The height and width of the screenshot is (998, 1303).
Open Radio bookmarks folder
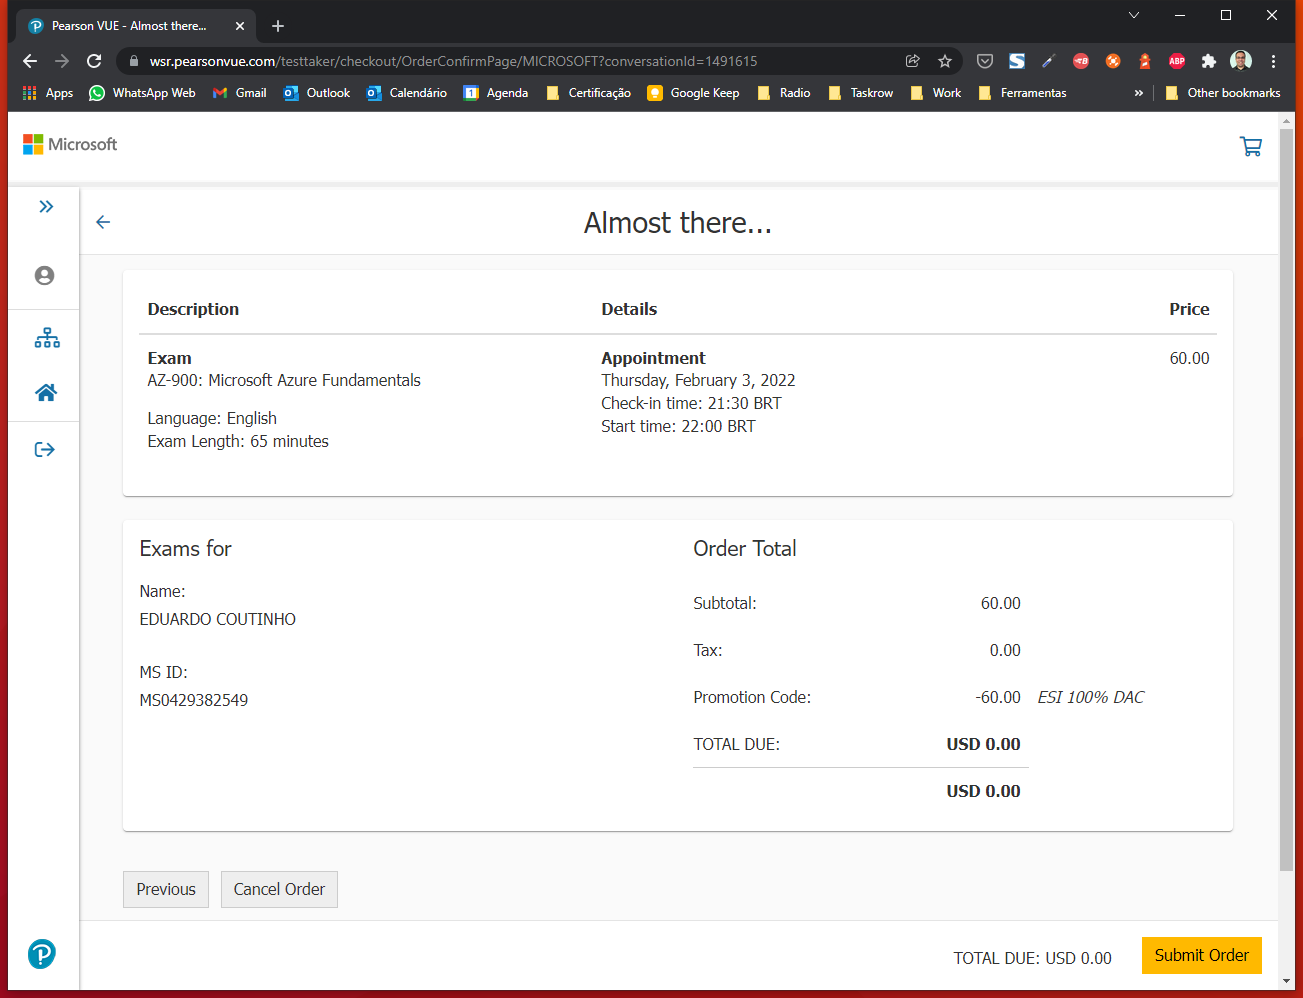pyautogui.click(x=784, y=93)
